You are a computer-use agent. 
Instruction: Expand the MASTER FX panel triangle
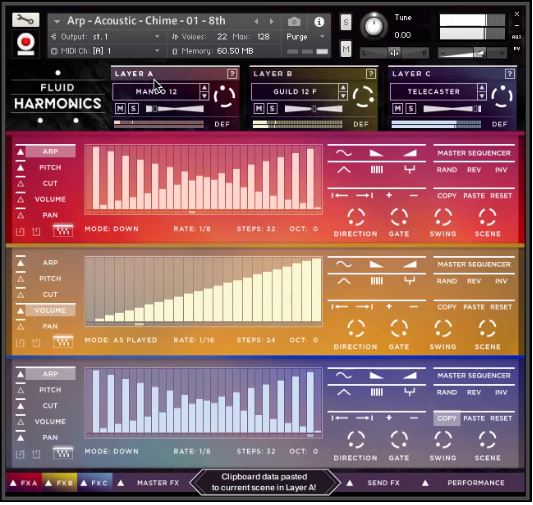(120, 483)
